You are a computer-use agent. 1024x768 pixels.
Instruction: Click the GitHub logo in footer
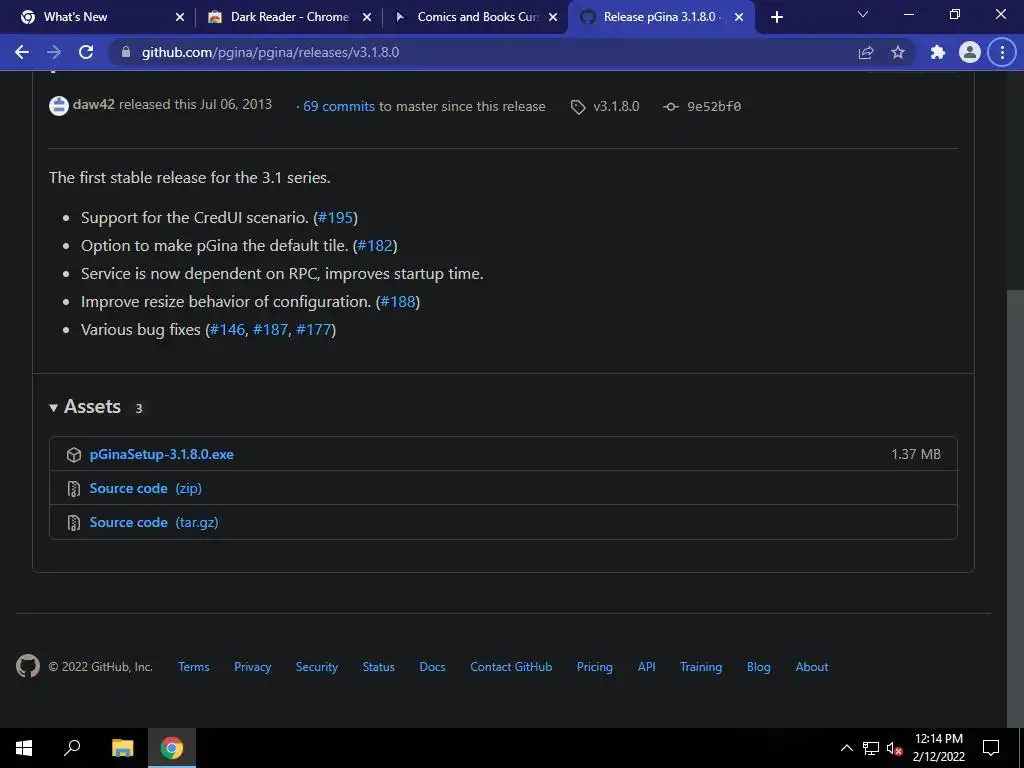pyautogui.click(x=27, y=666)
